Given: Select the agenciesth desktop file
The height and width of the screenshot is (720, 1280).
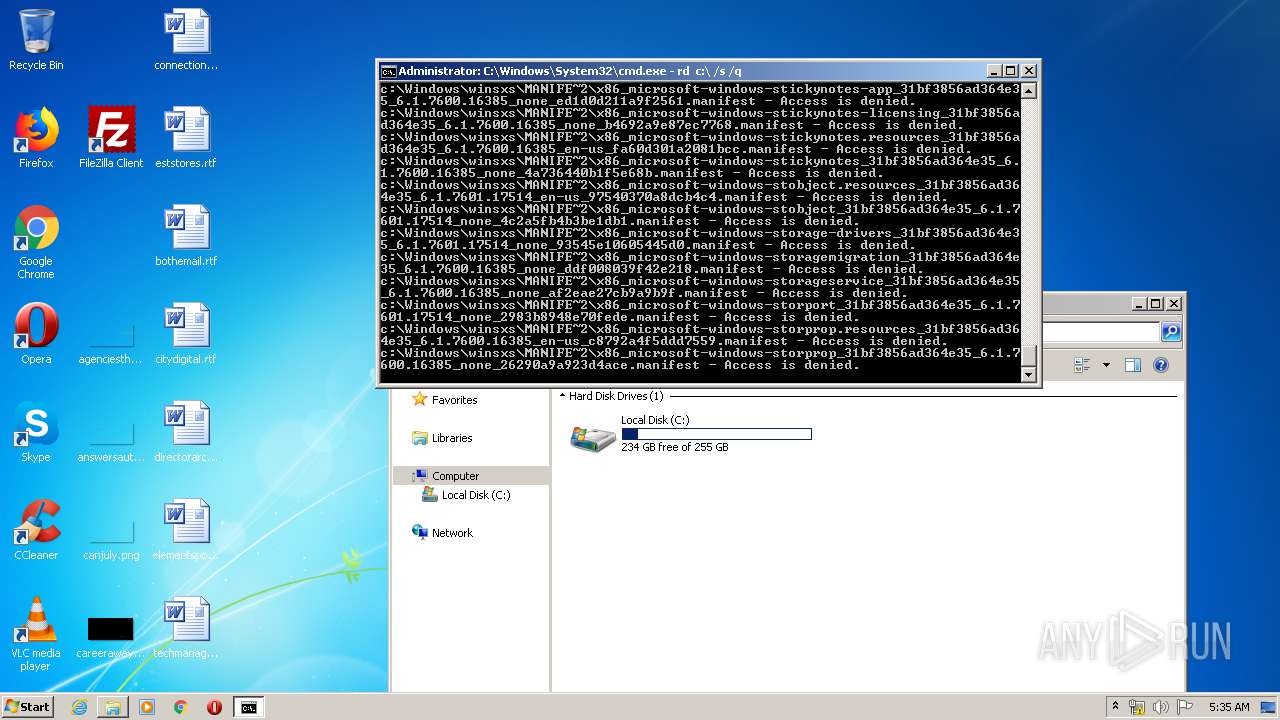Looking at the screenshot, I should tap(111, 342).
